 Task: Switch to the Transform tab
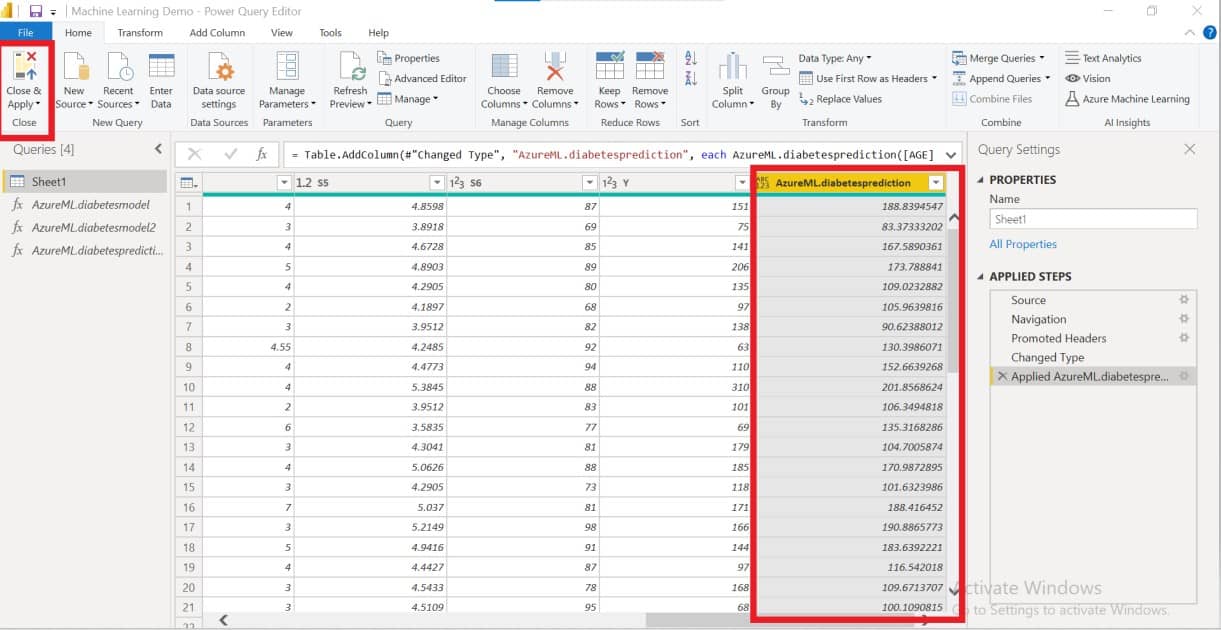[x=140, y=33]
